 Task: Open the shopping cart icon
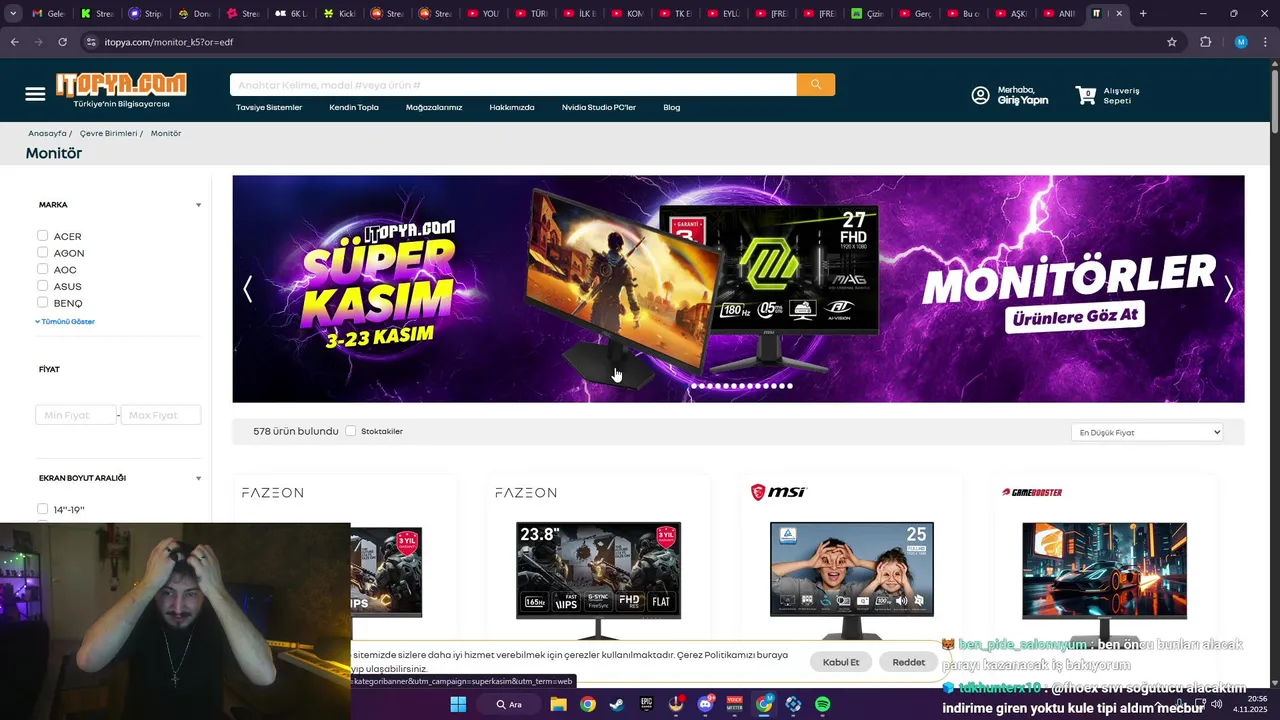[1085, 95]
